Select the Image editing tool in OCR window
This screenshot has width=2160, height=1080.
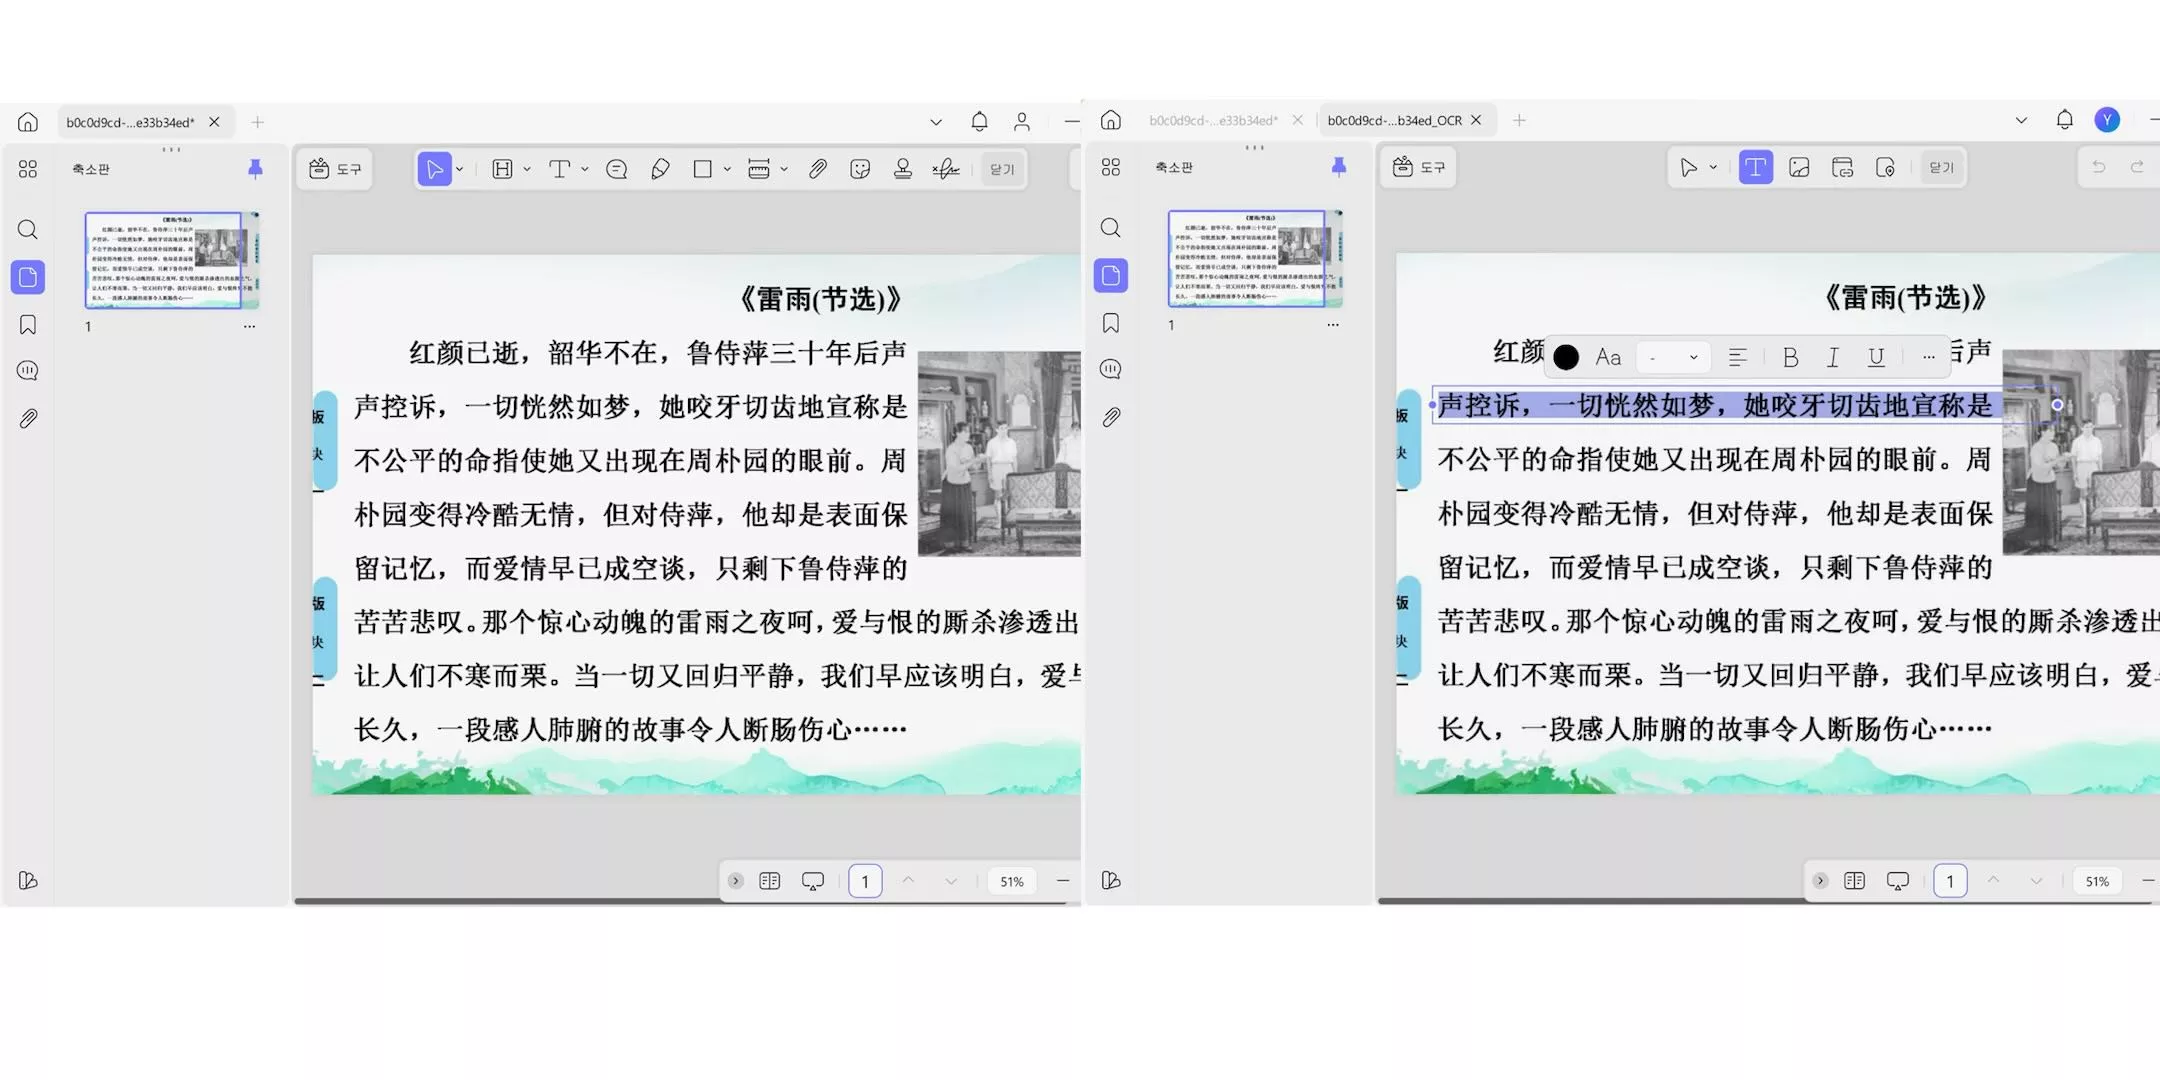point(1798,167)
